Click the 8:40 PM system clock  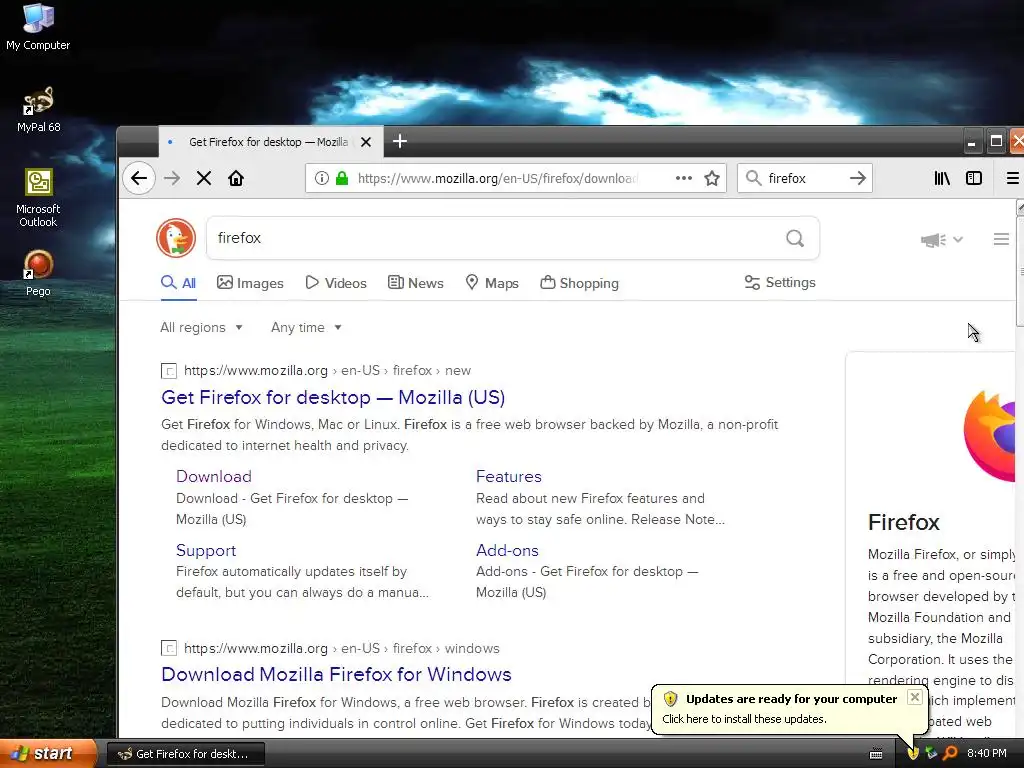pyautogui.click(x=987, y=753)
